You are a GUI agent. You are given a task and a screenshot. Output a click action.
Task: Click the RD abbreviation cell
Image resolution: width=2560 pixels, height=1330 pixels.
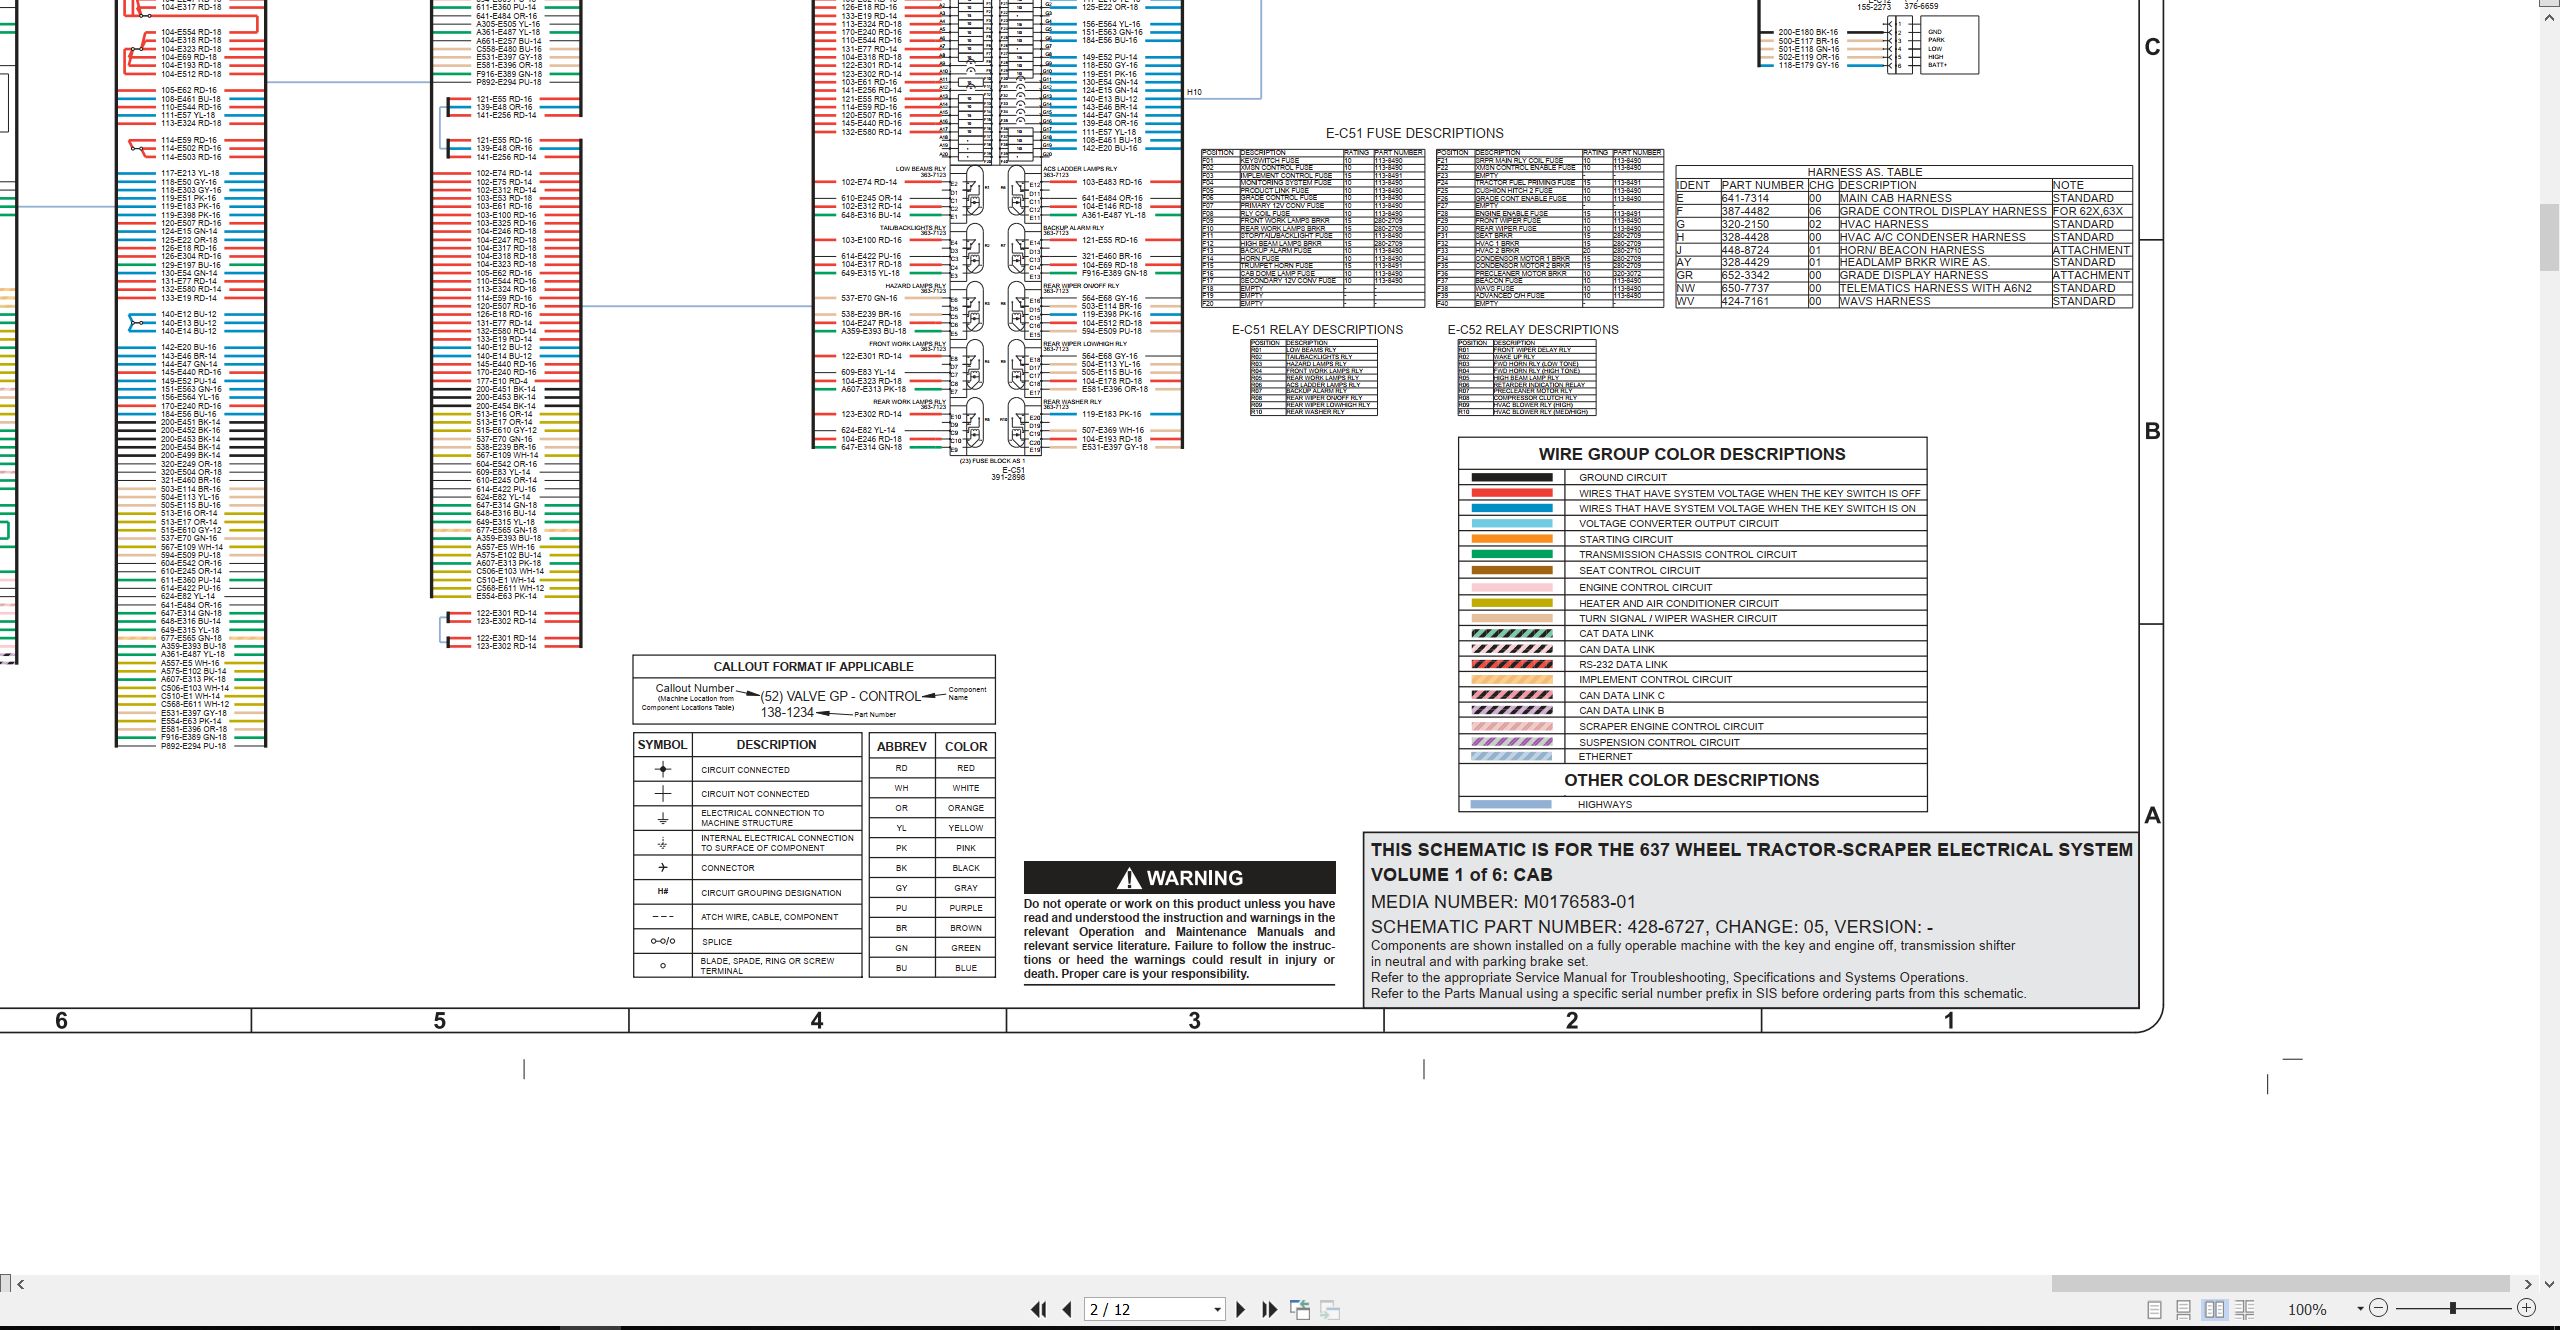901,768
